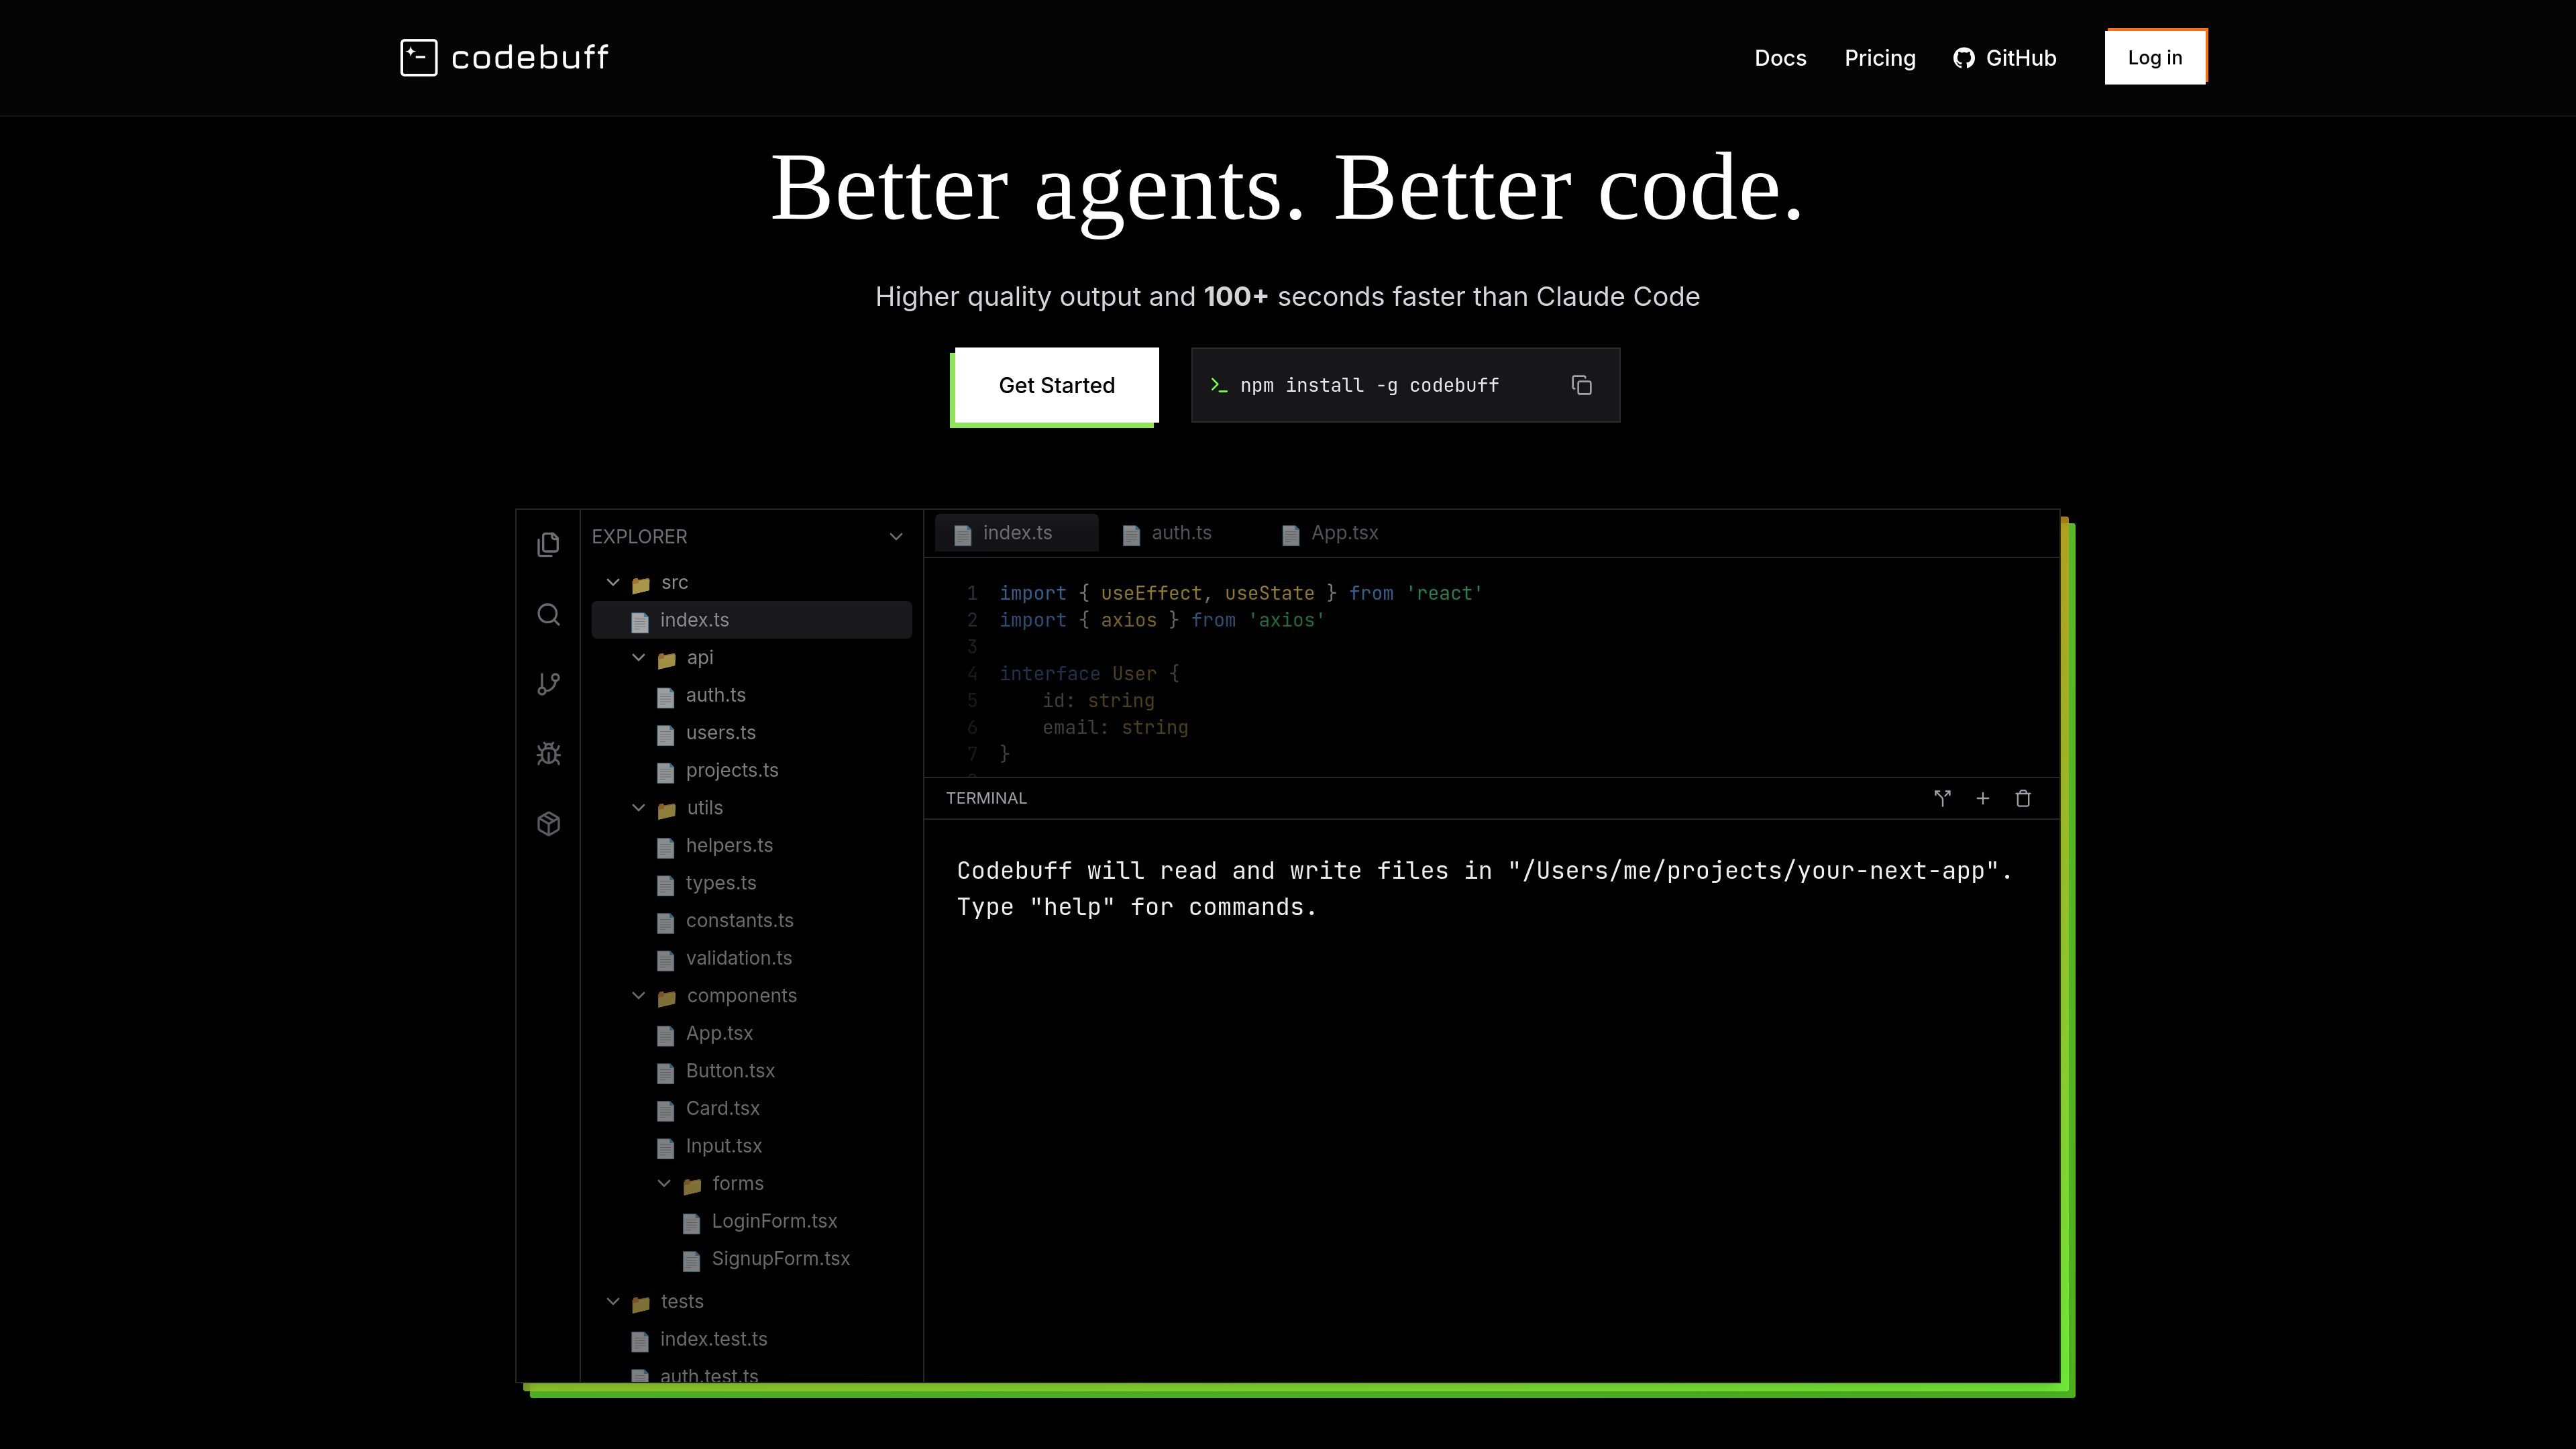Click the npm install -g codebuff command text
Image resolution: width=2576 pixels, height=1449 pixels.
click(x=1369, y=386)
